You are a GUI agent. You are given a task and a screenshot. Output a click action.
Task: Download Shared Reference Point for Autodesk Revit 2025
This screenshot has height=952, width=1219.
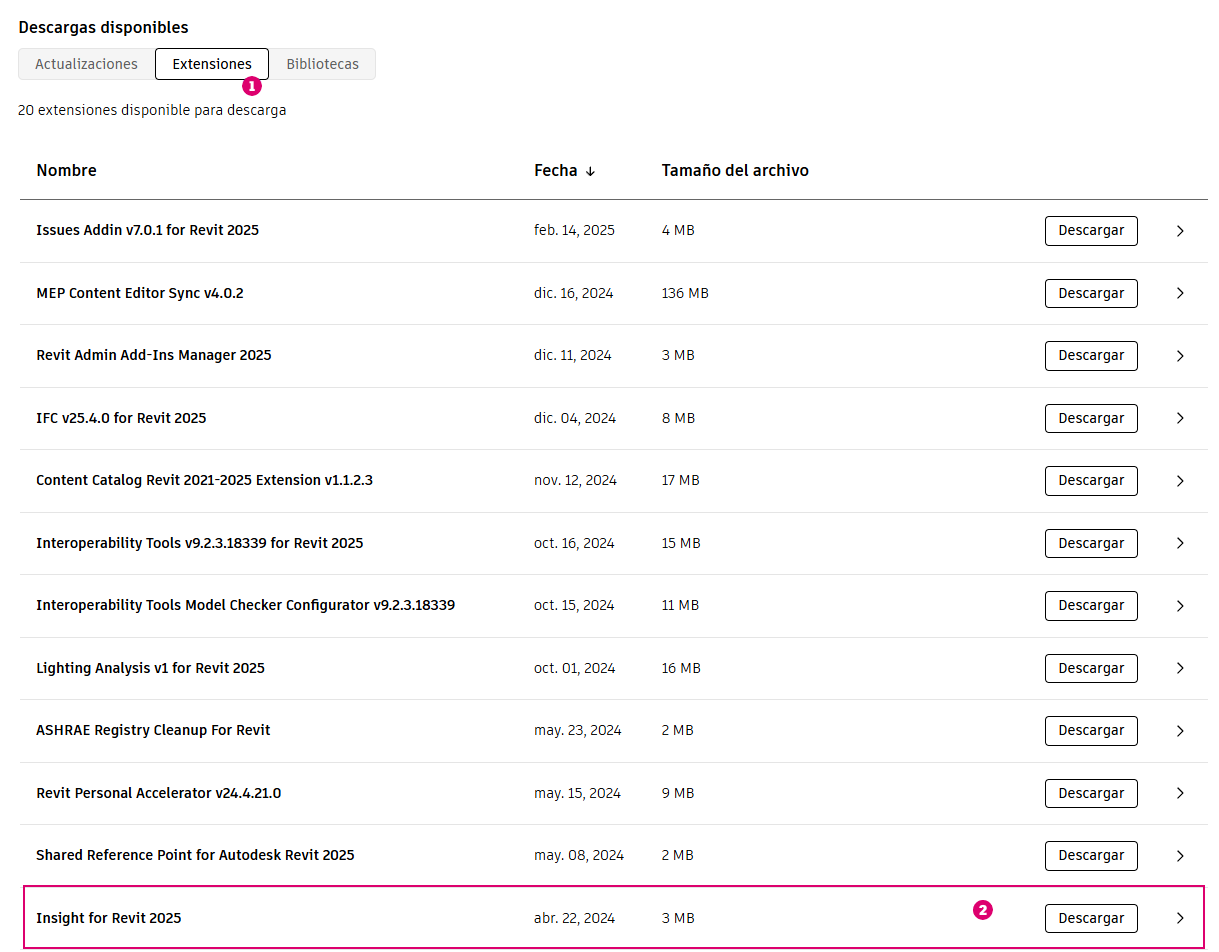(1091, 856)
